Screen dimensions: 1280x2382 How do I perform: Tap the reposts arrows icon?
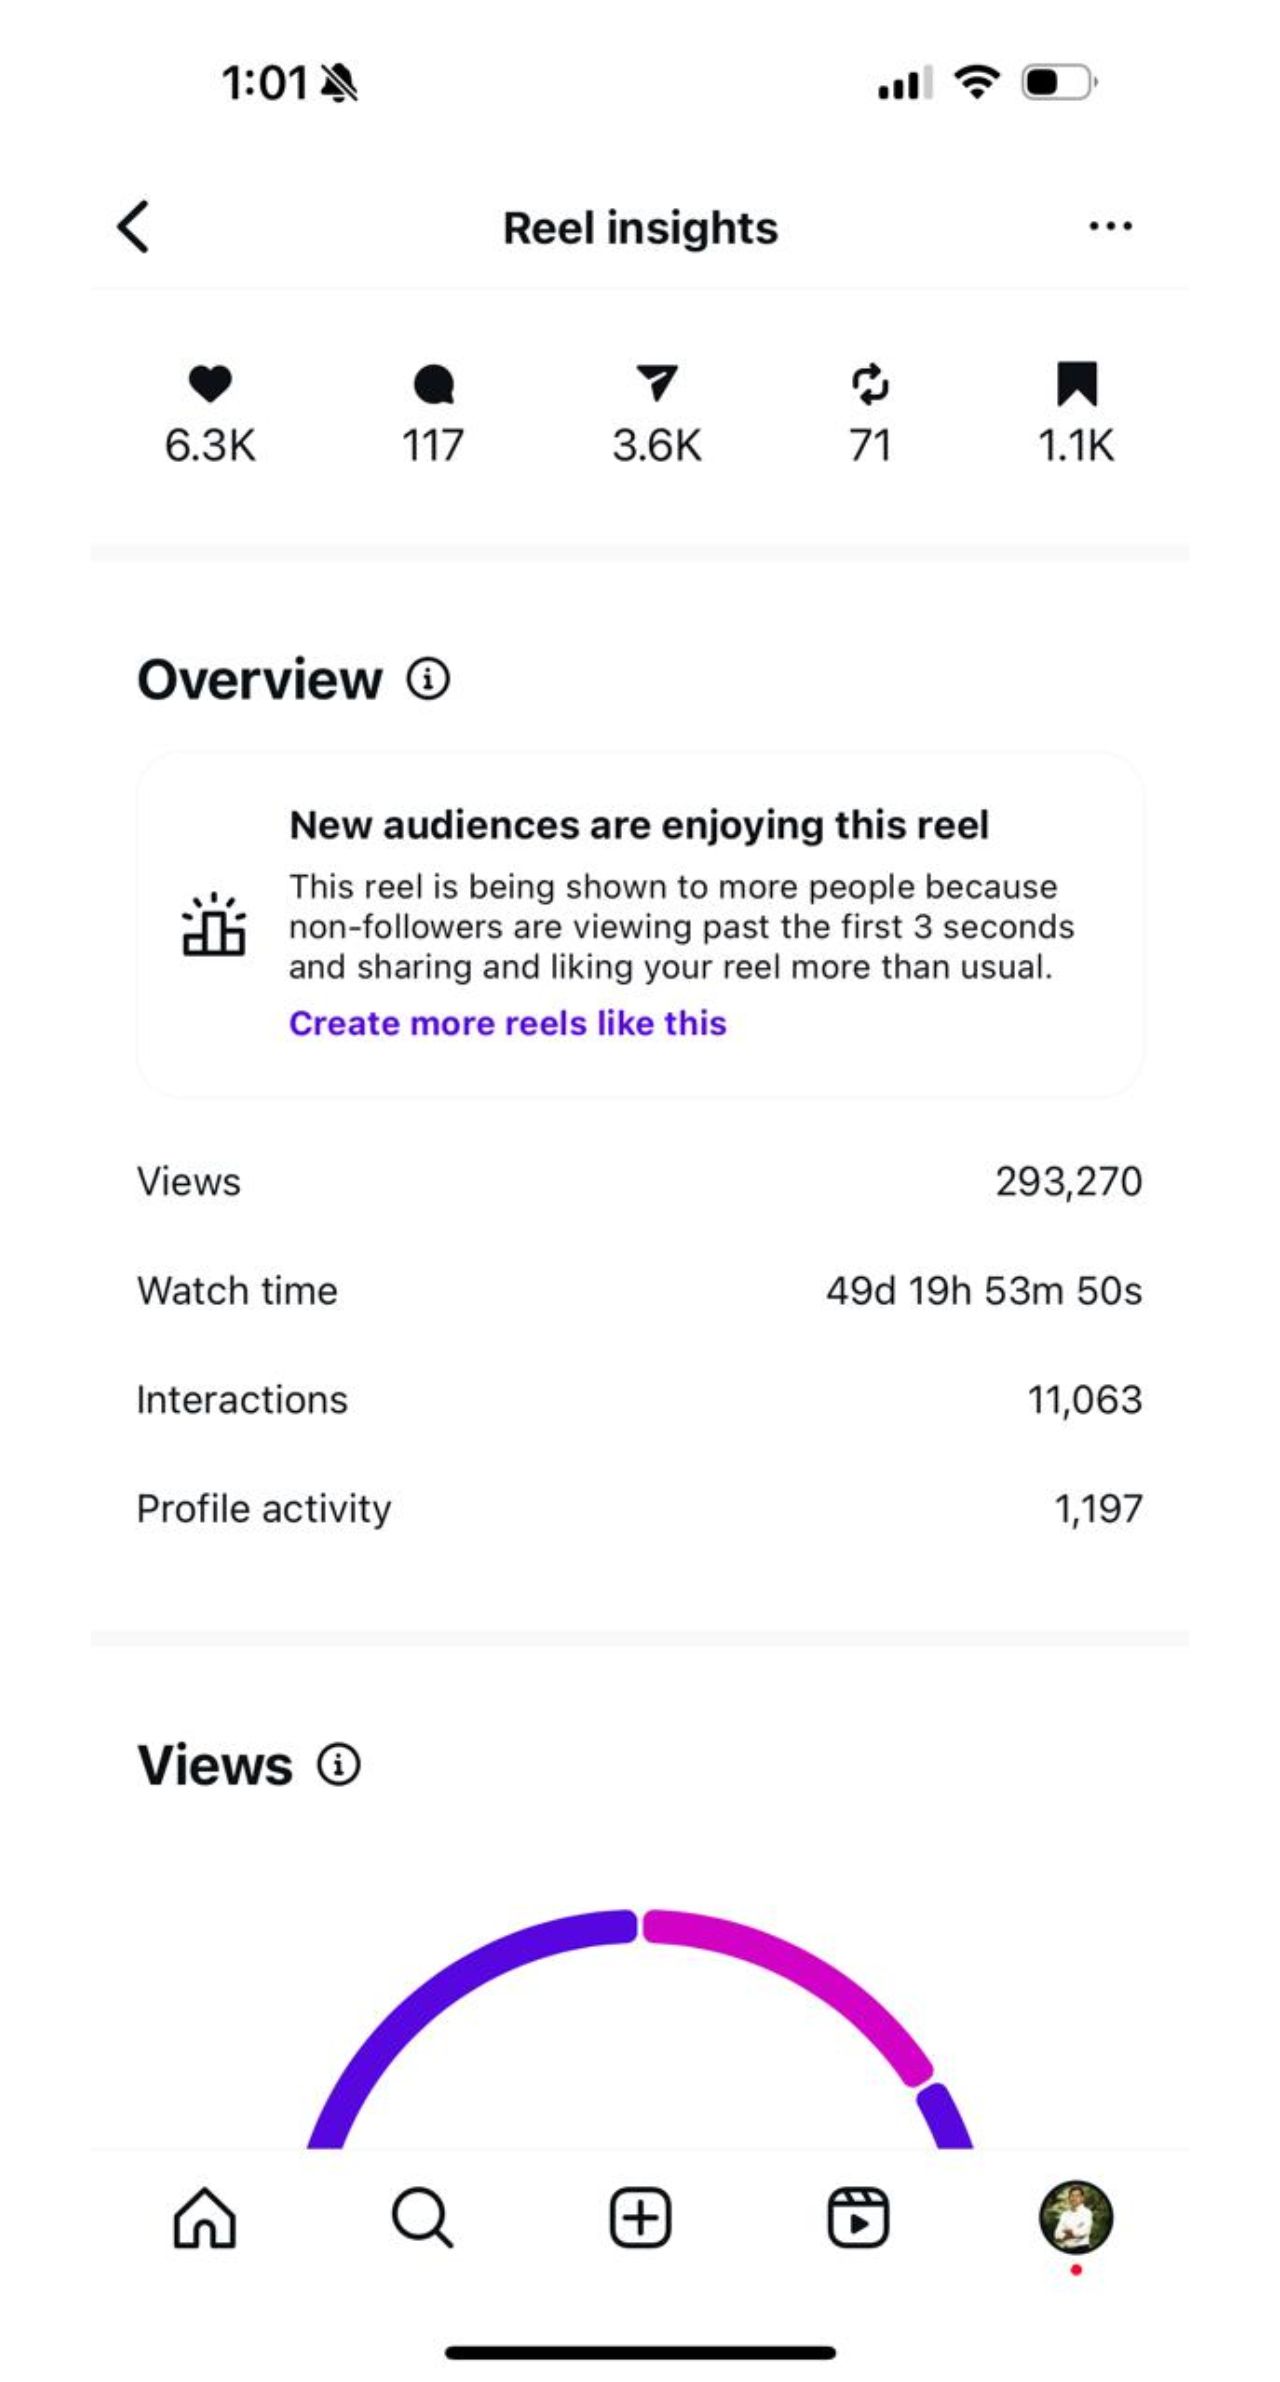(x=870, y=384)
